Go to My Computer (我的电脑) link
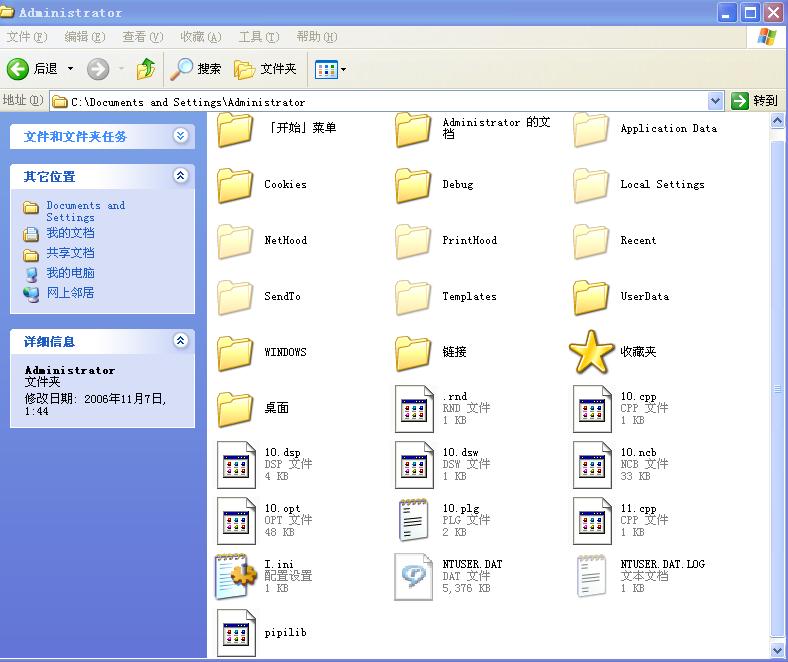This screenshot has width=788, height=662. tap(69, 273)
